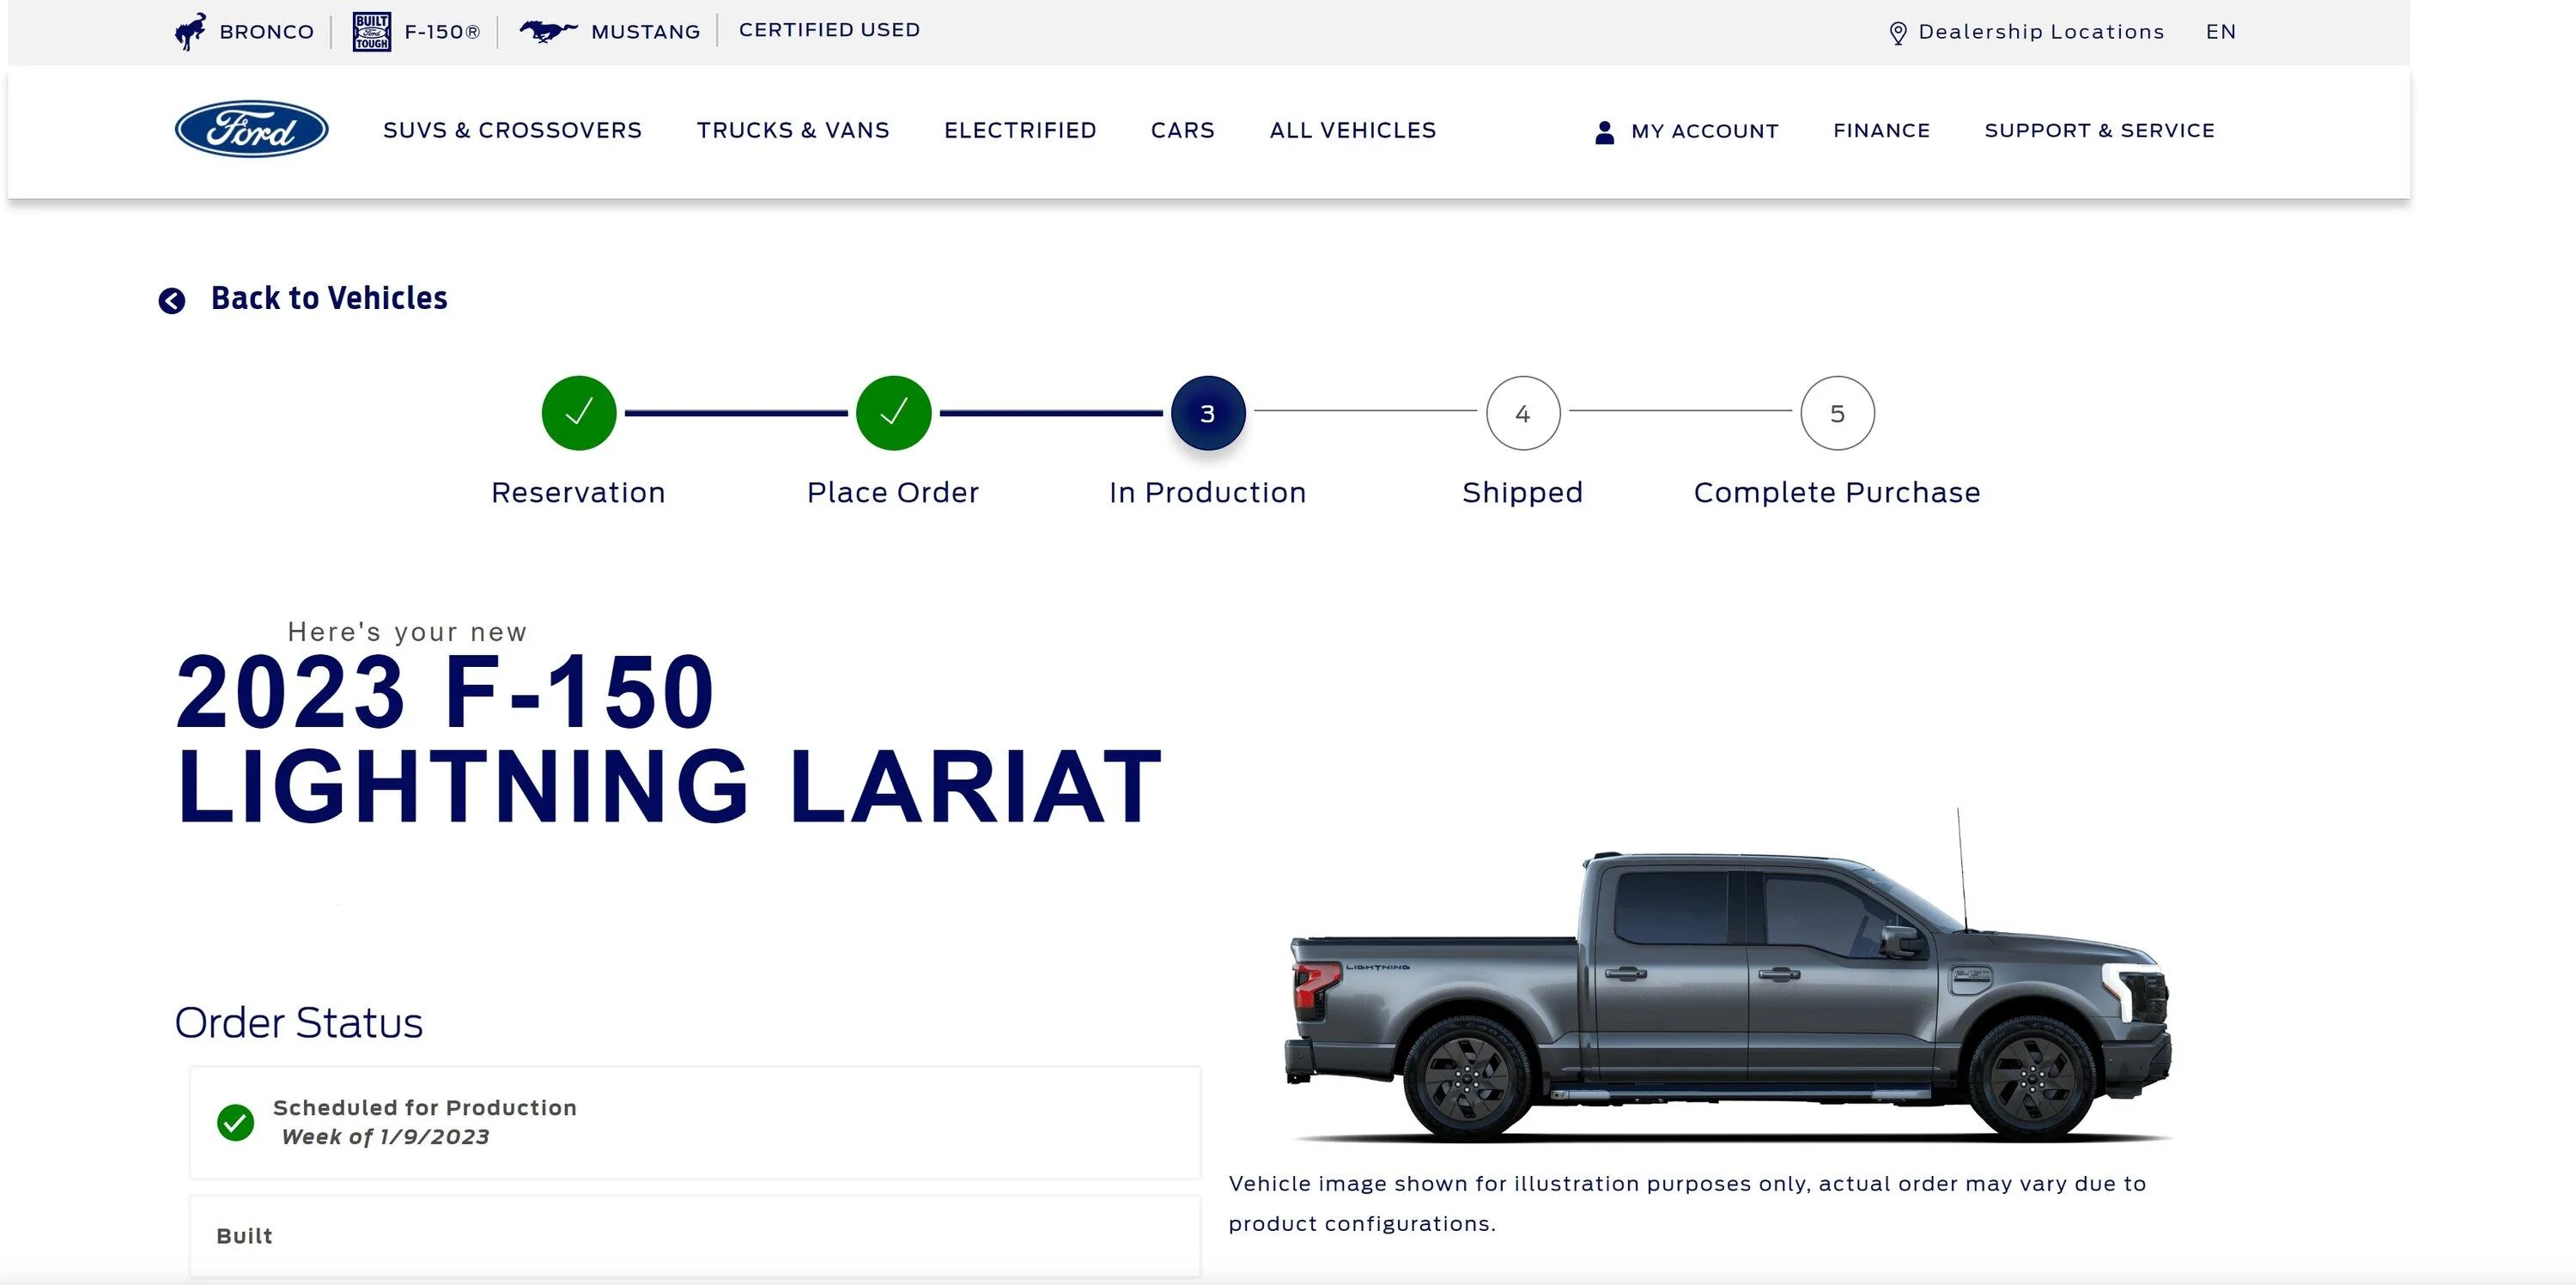Click the Bronco horse icon
Screen dimensions: 2576x1285
190,31
